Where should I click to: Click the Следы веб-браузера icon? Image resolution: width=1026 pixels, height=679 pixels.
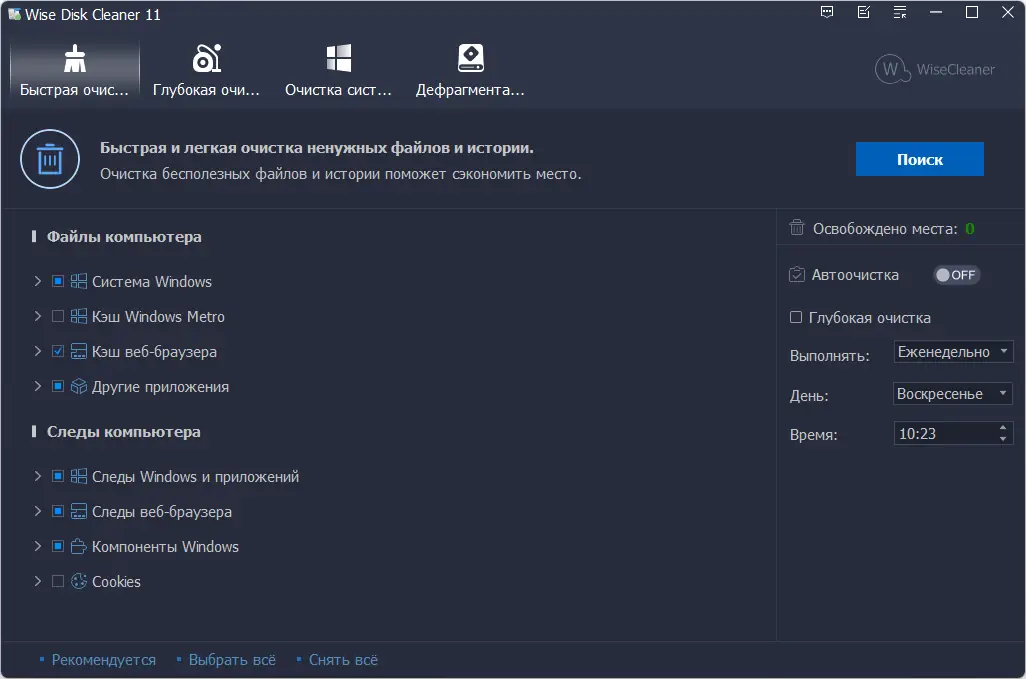(79, 512)
